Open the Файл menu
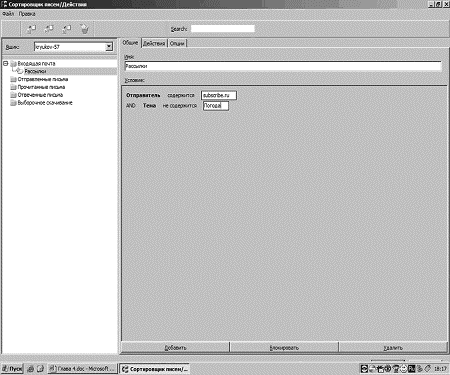450x375 pixels. click(x=8, y=14)
